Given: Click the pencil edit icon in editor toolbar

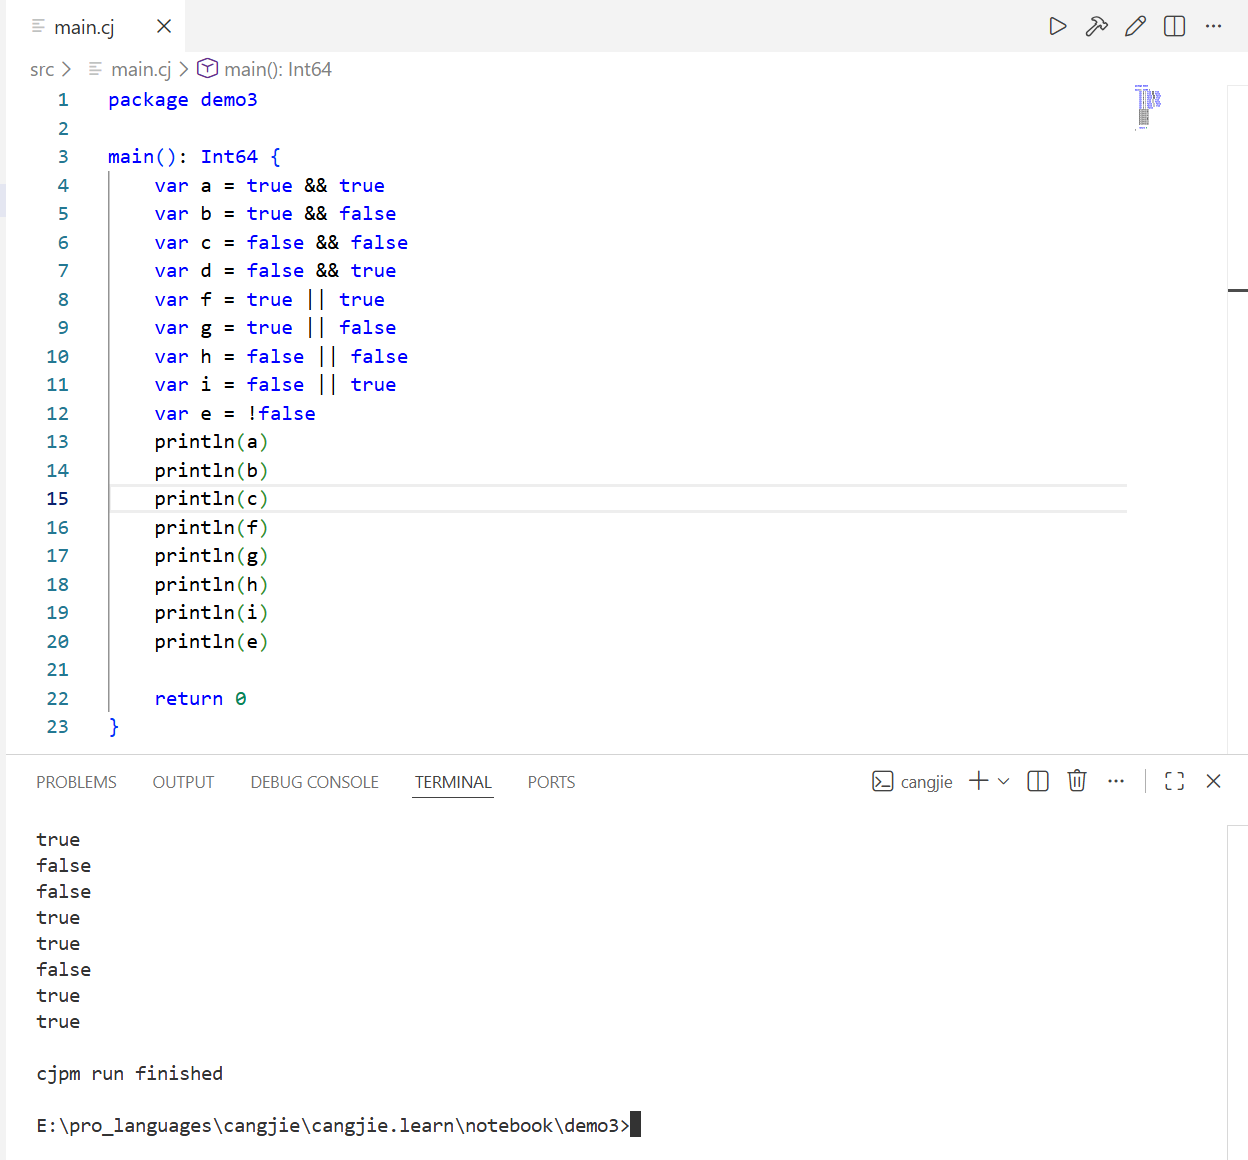Looking at the screenshot, I should (1135, 26).
